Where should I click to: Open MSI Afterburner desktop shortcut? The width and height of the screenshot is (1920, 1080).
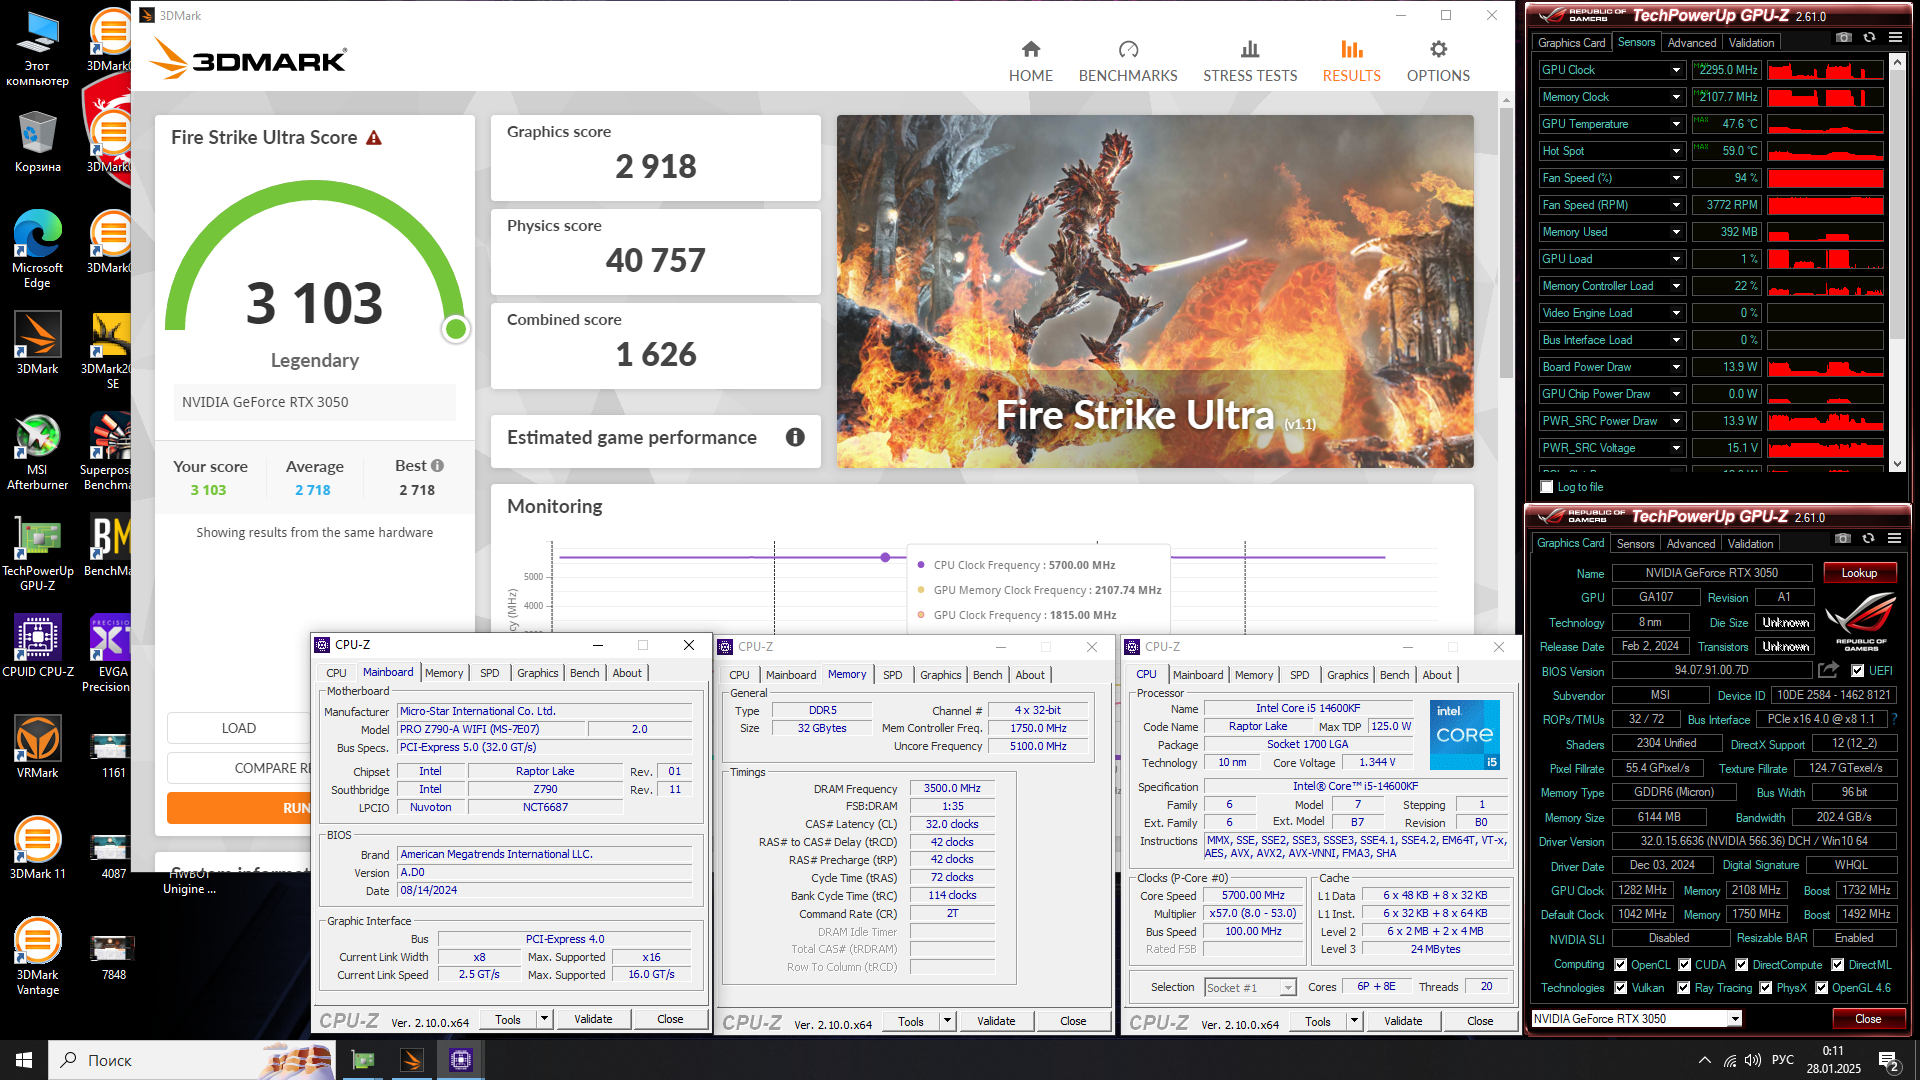37,451
